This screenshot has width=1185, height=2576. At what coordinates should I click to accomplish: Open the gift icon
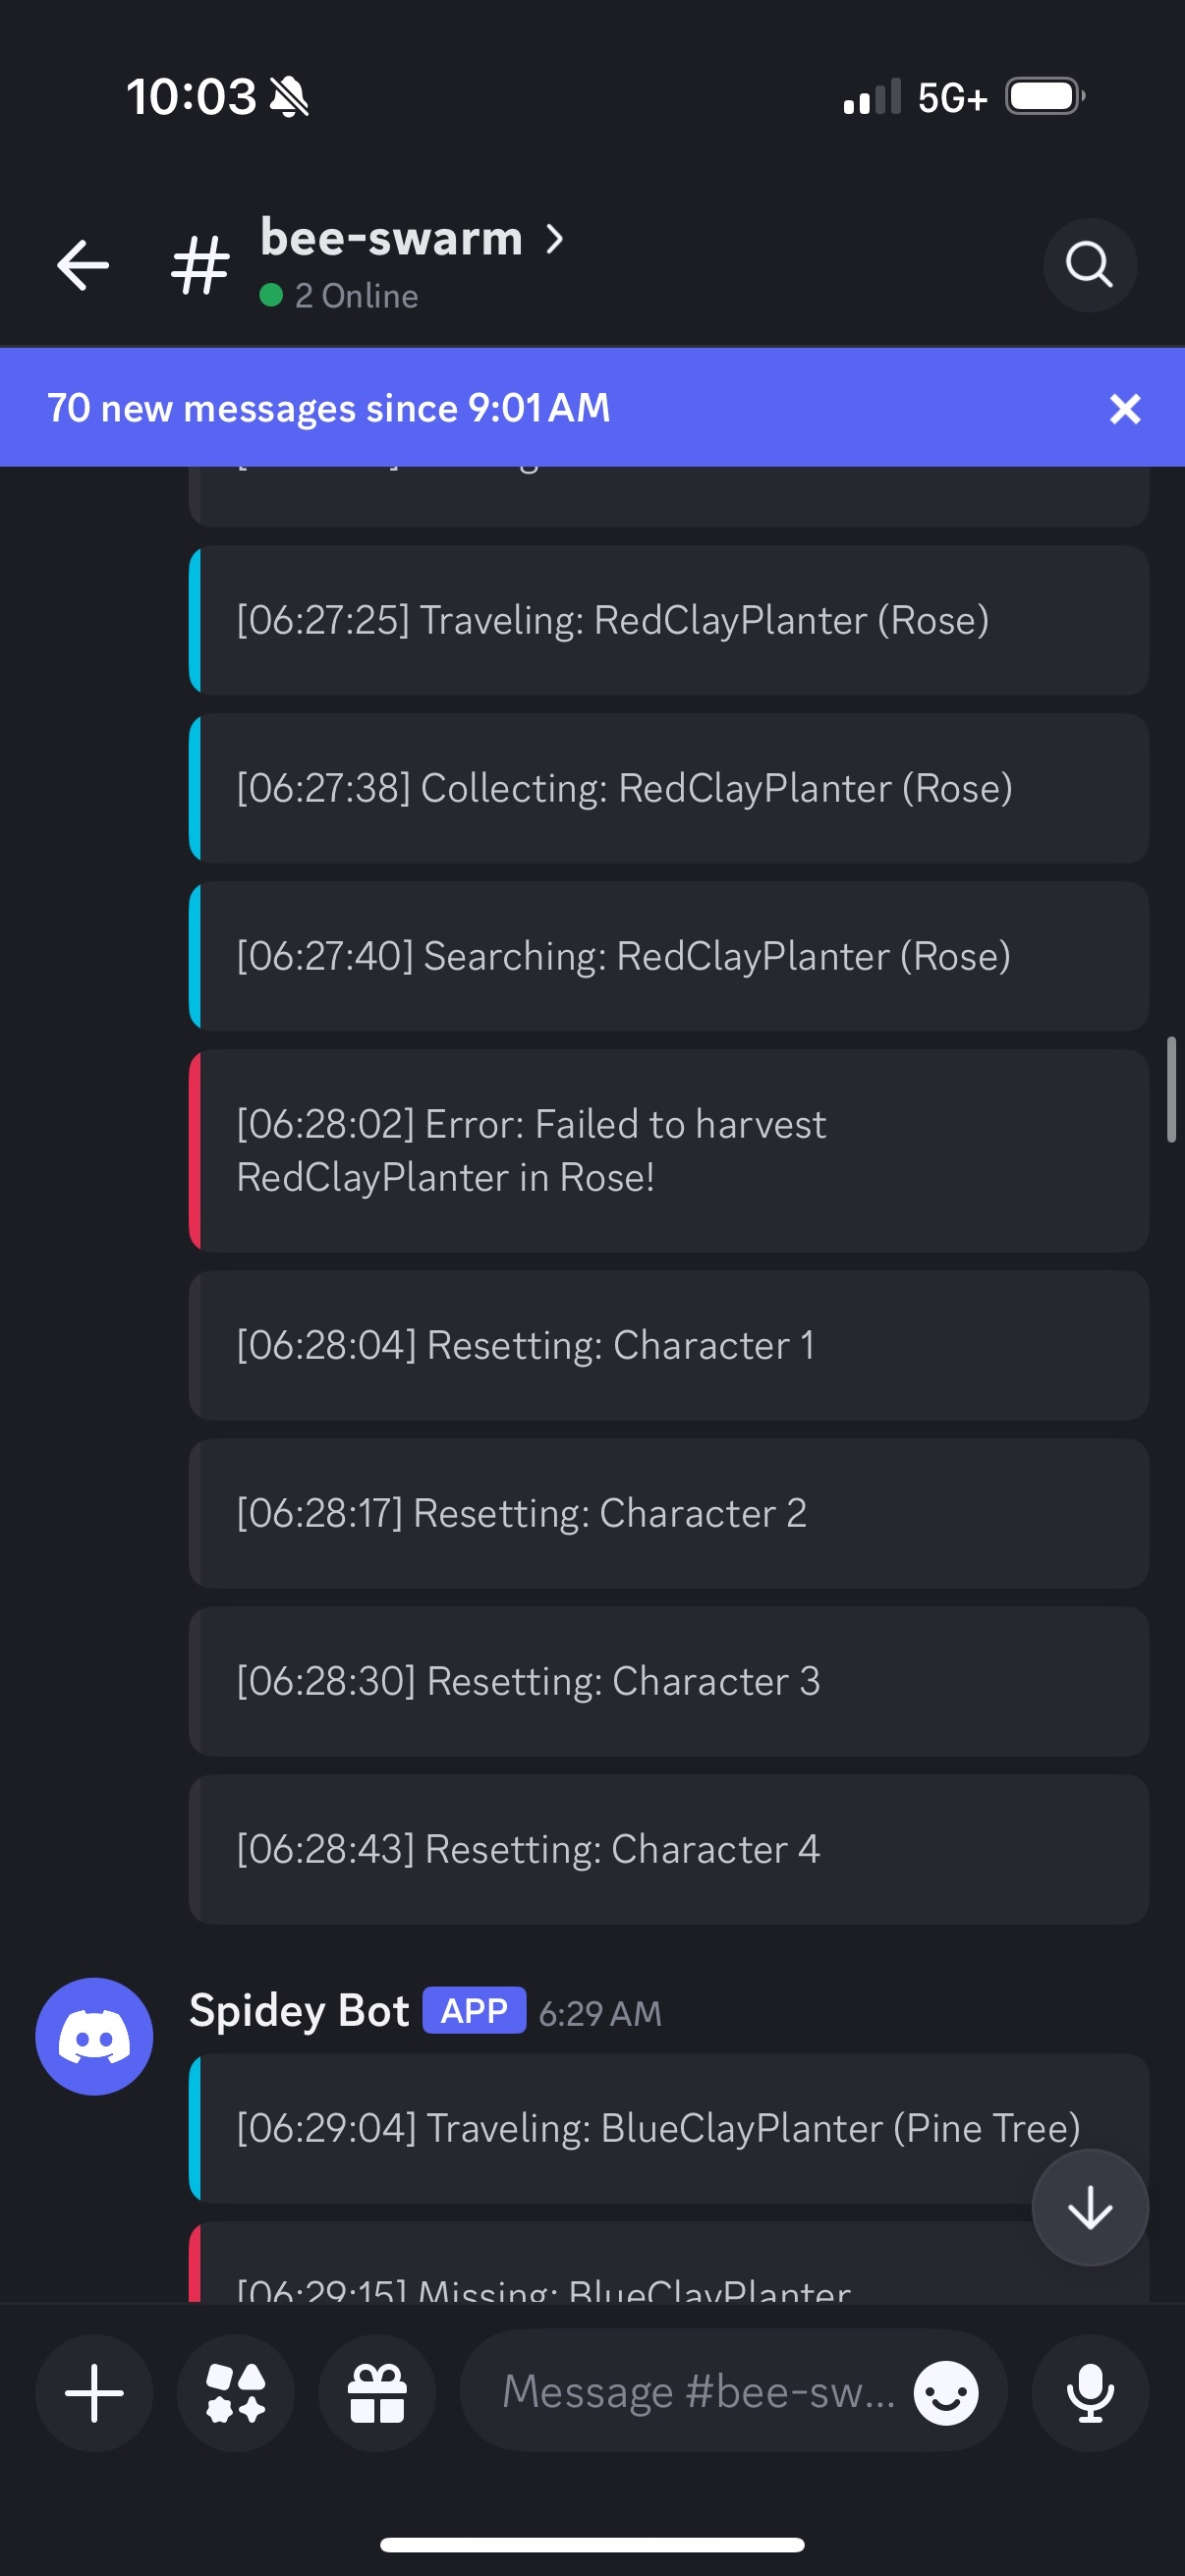(x=377, y=2393)
